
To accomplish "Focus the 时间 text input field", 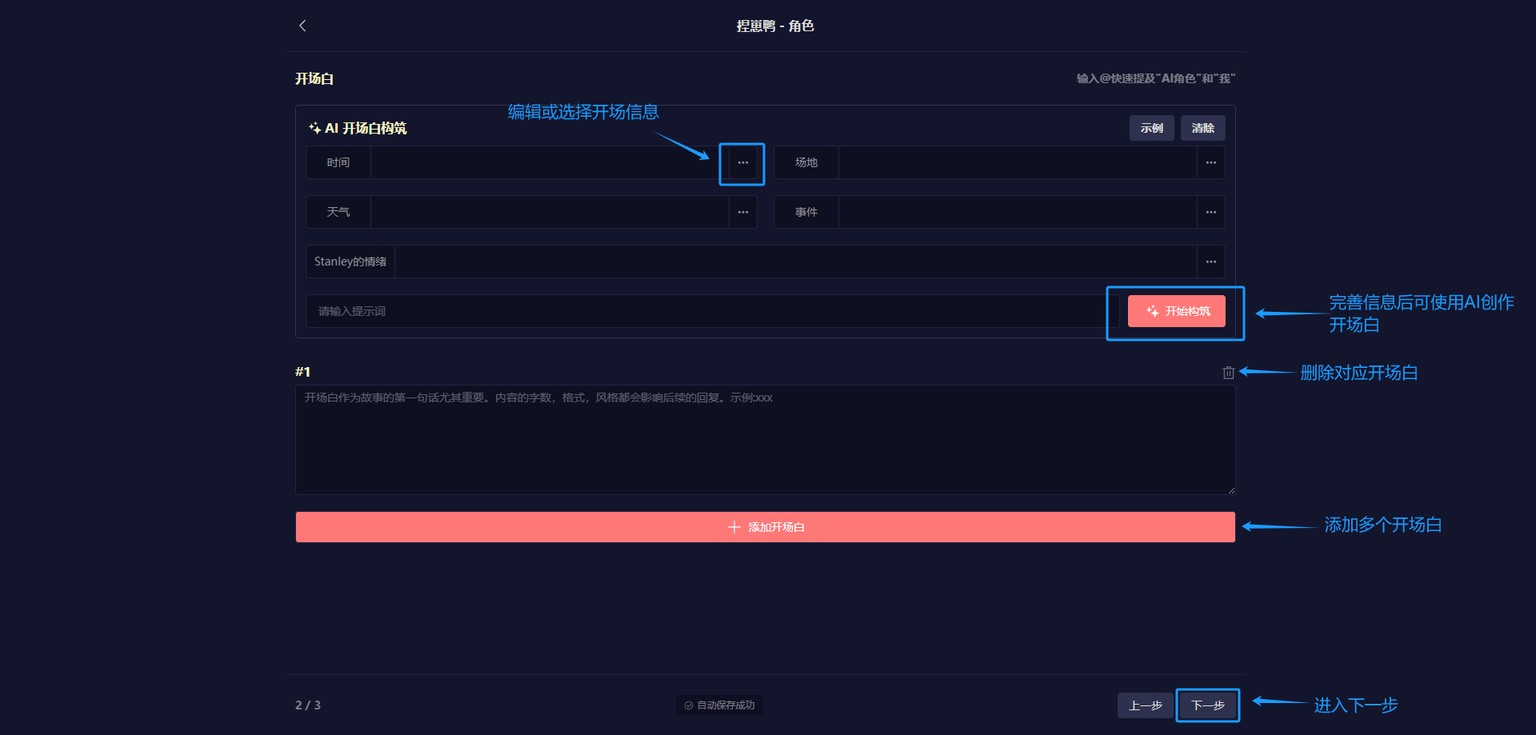I will point(548,162).
